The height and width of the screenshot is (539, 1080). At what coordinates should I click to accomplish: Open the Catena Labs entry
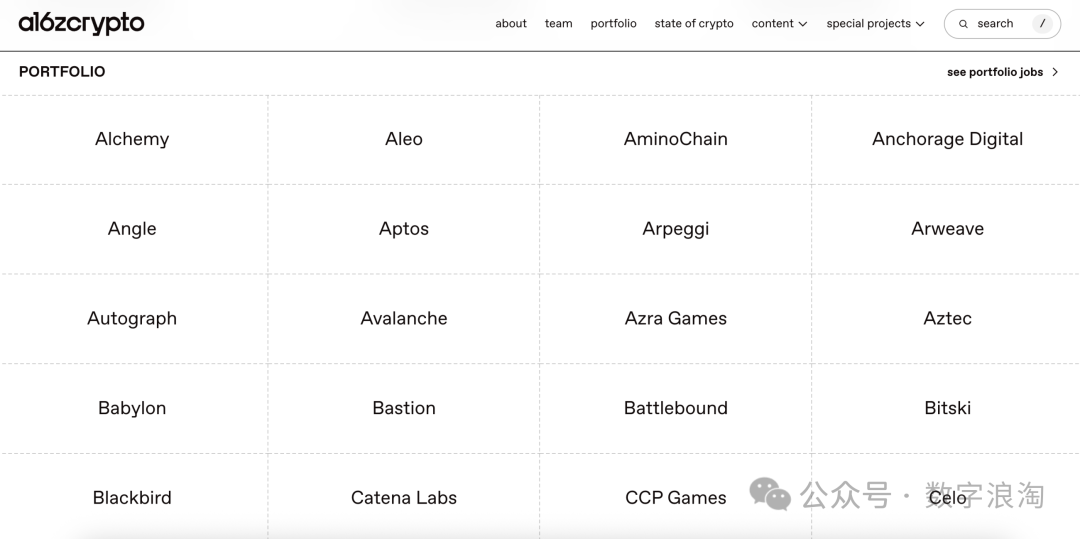tap(404, 498)
